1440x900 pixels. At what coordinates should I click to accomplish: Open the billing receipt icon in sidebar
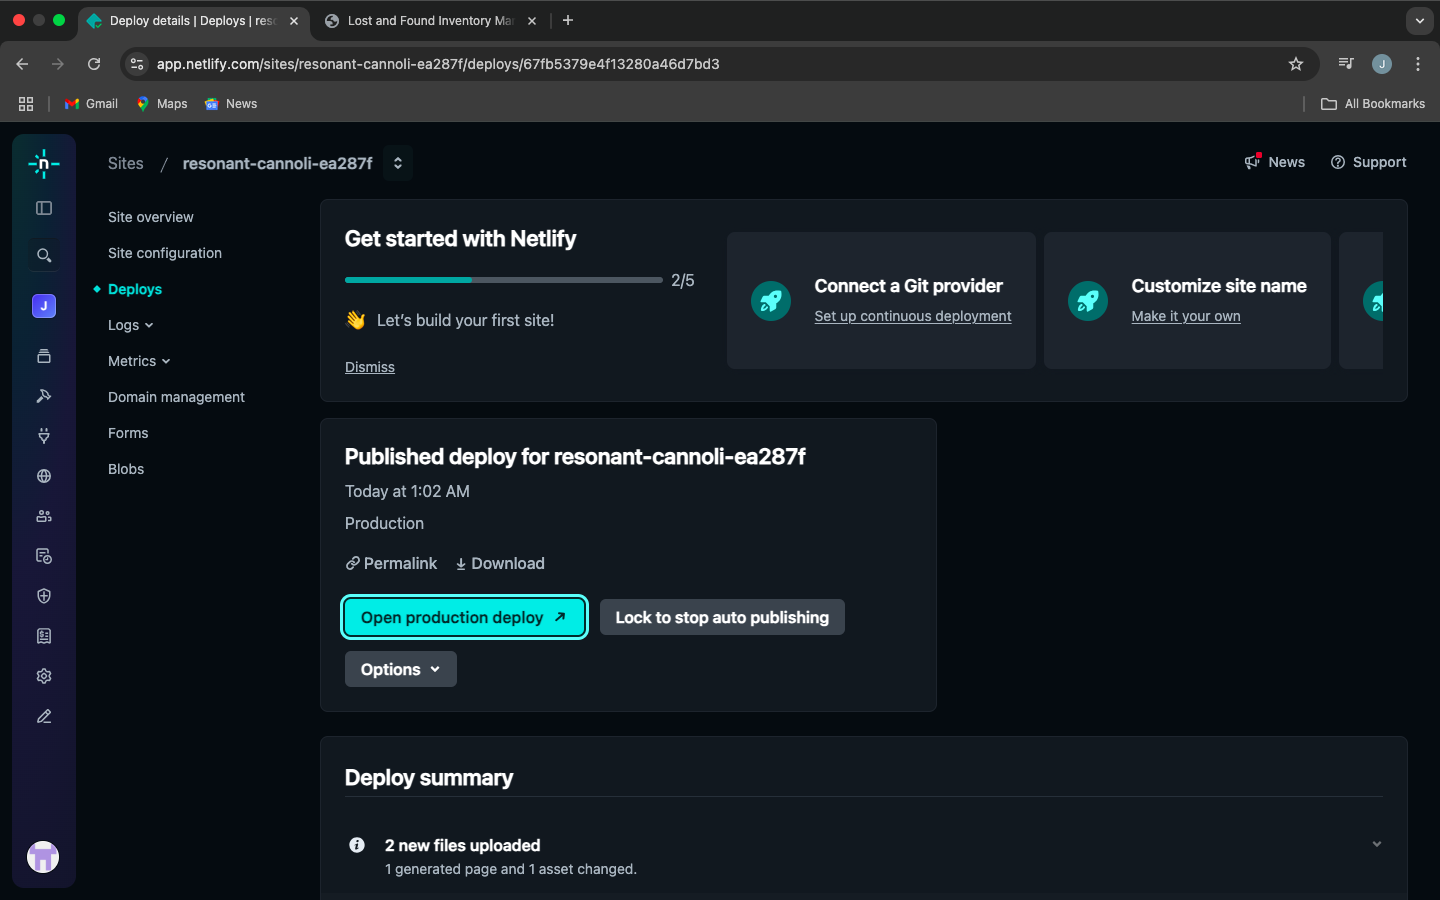[44, 636]
